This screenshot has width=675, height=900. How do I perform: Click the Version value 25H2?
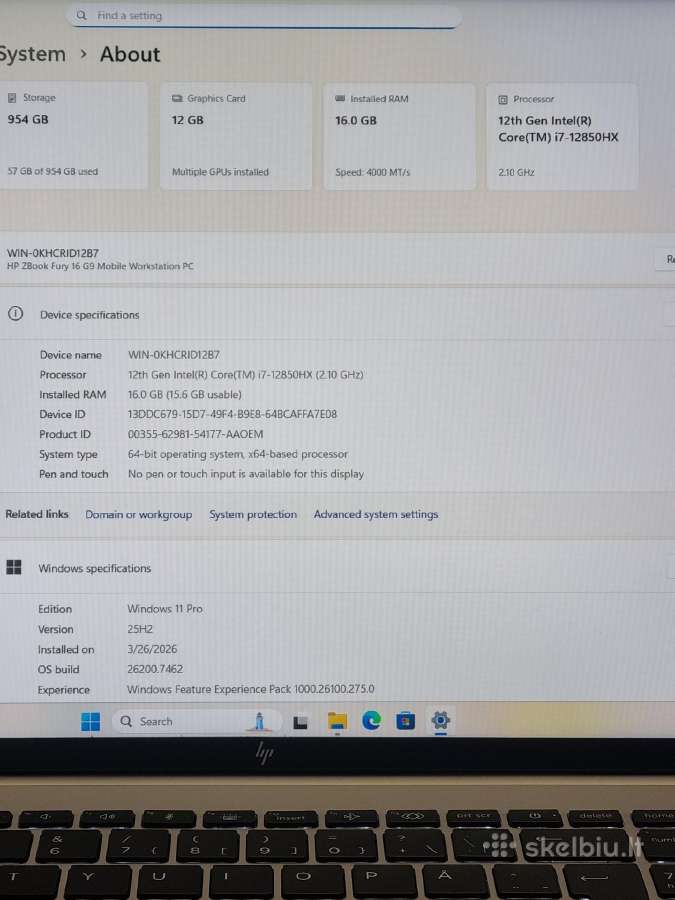click(x=140, y=629)
